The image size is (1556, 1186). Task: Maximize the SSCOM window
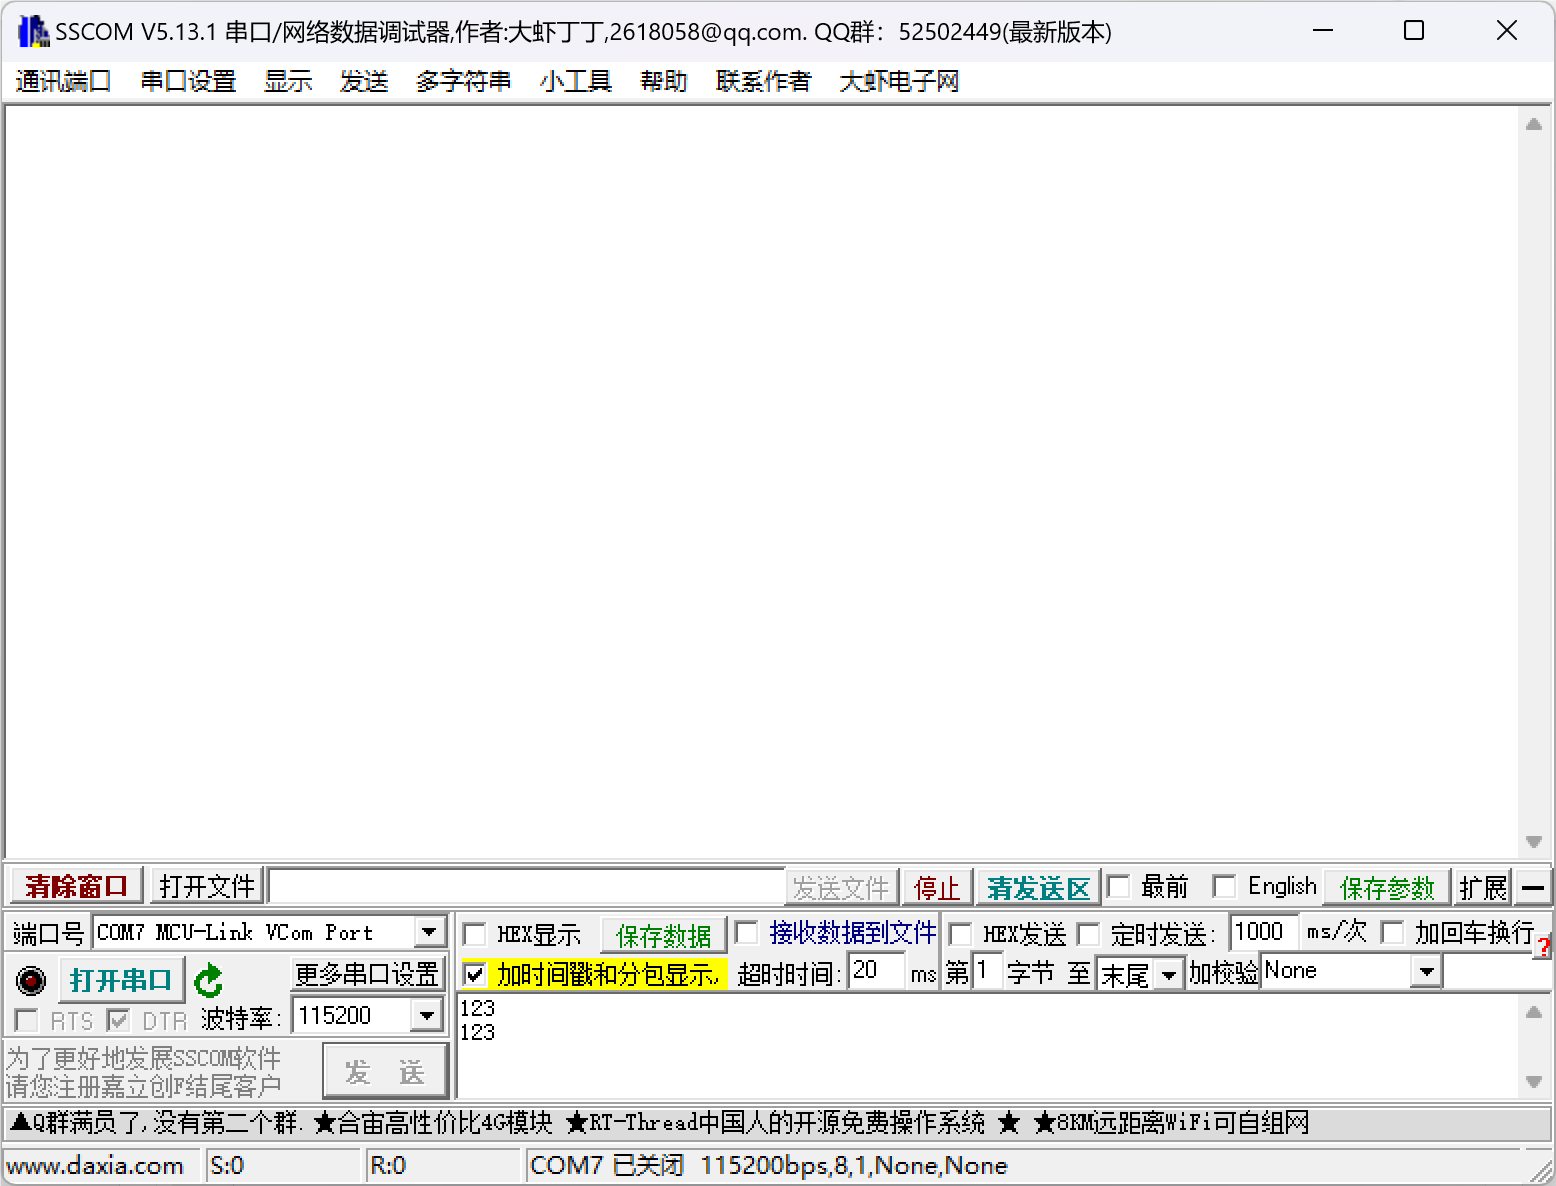tap(1414, 31)
